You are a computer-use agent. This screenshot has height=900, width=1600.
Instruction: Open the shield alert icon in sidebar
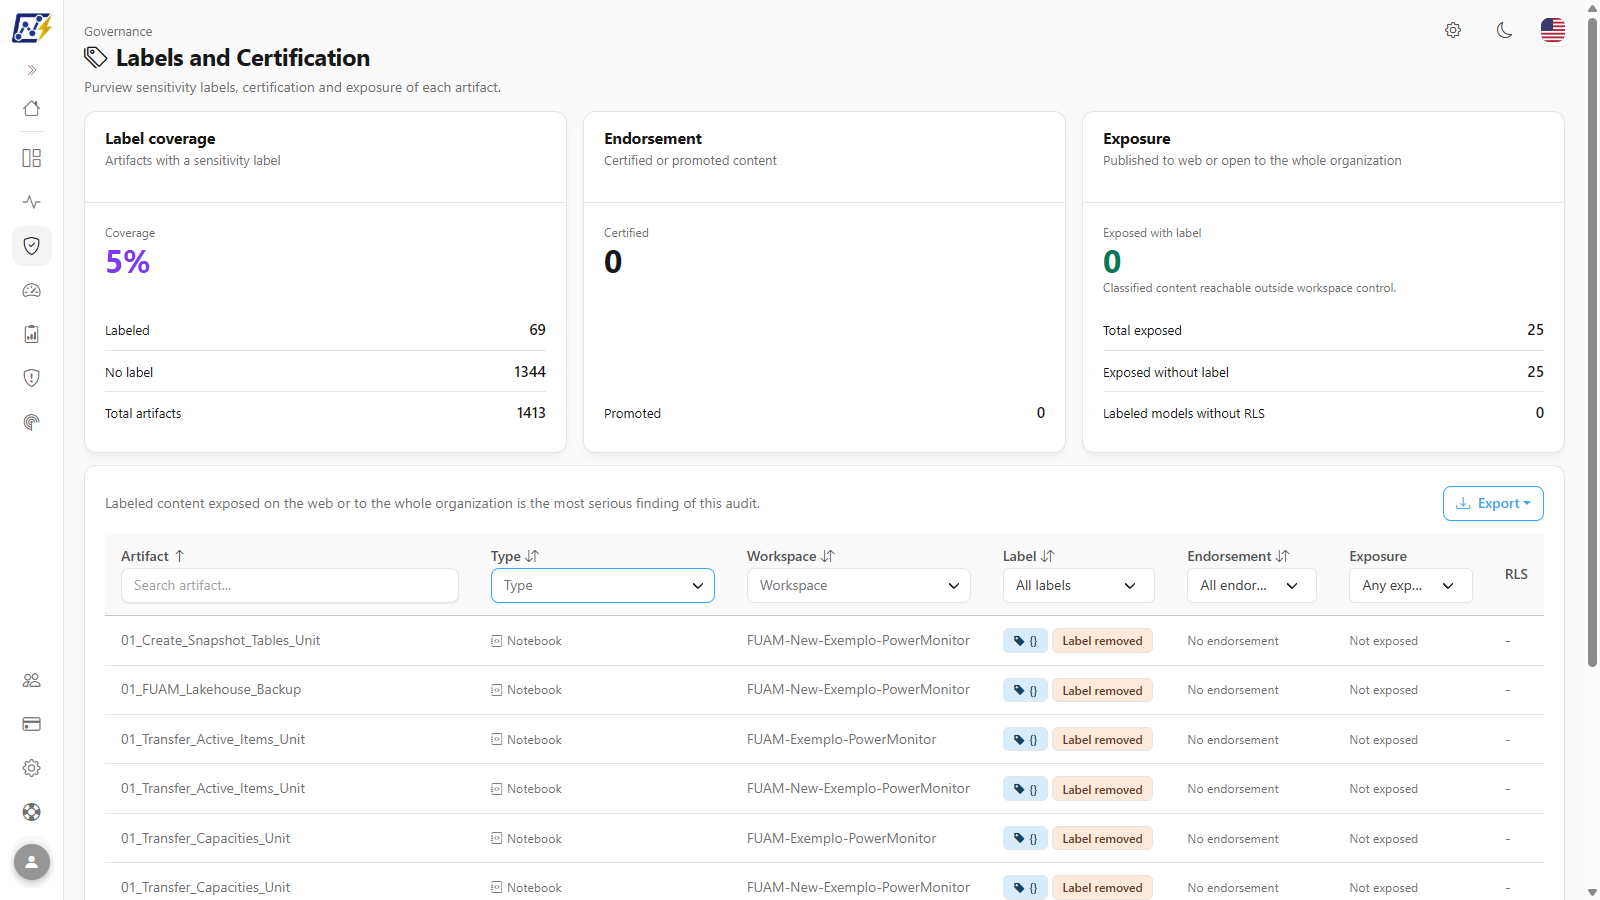pos(32,378)
